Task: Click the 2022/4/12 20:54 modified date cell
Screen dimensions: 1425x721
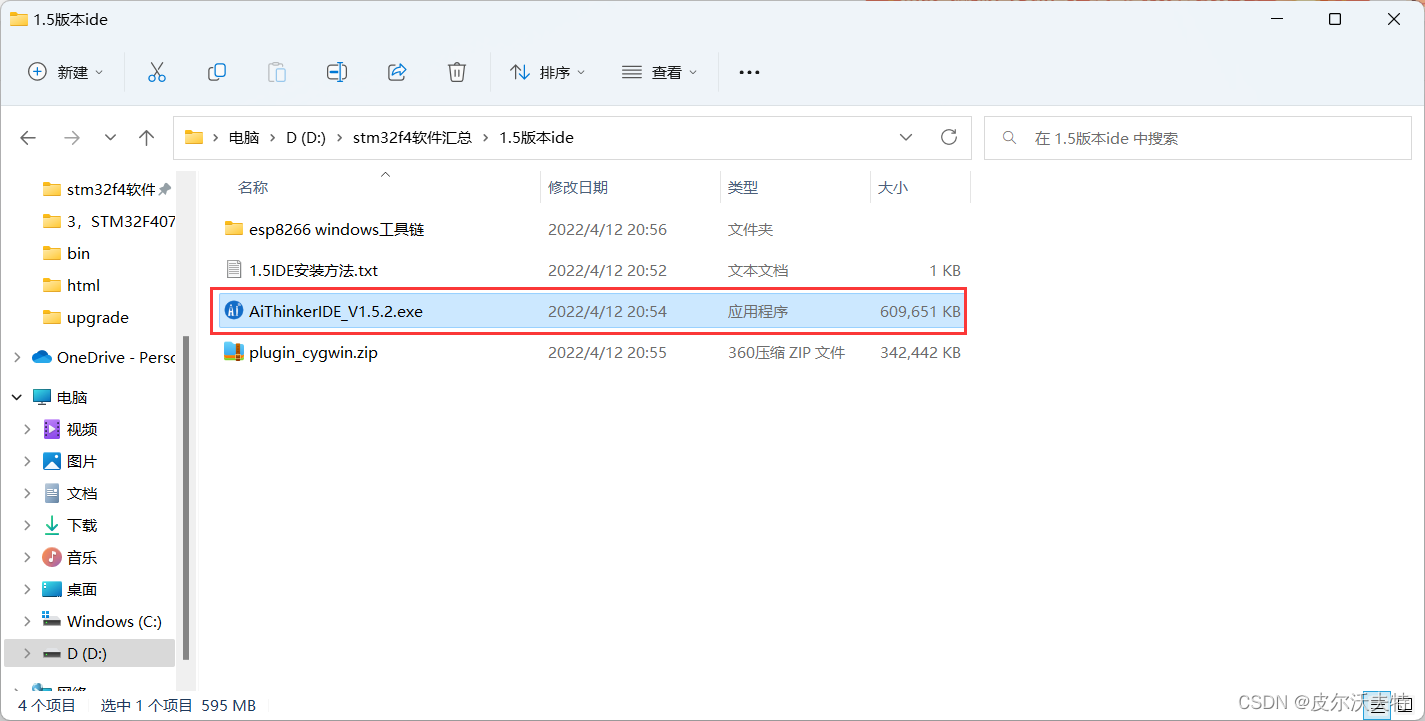Action: (x=607, y=311)
